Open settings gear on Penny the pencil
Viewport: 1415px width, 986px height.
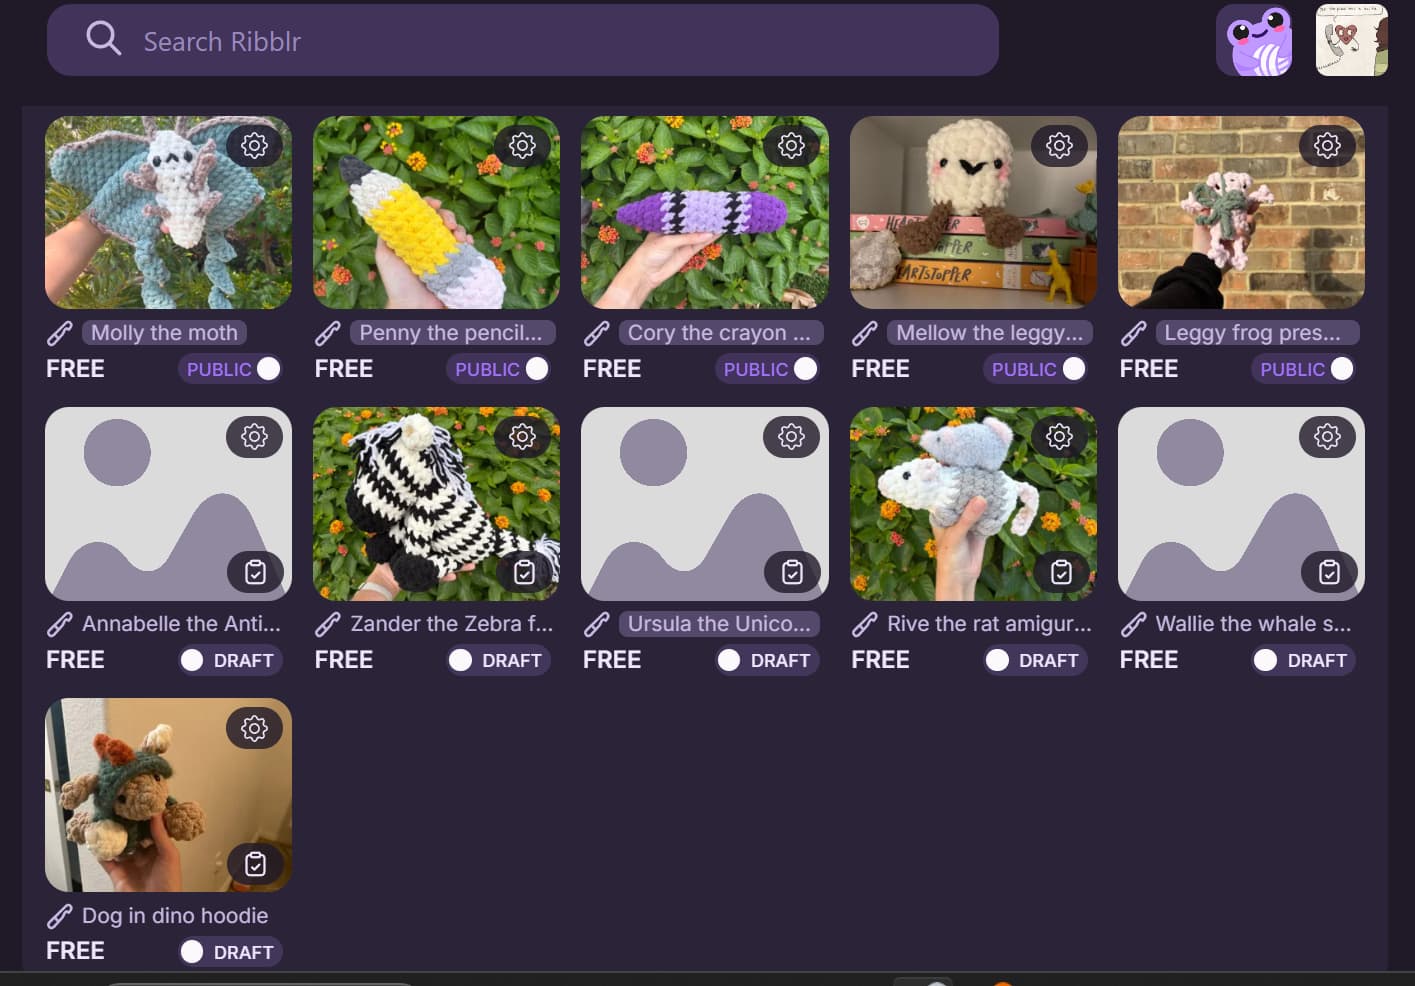click(522, 146)
